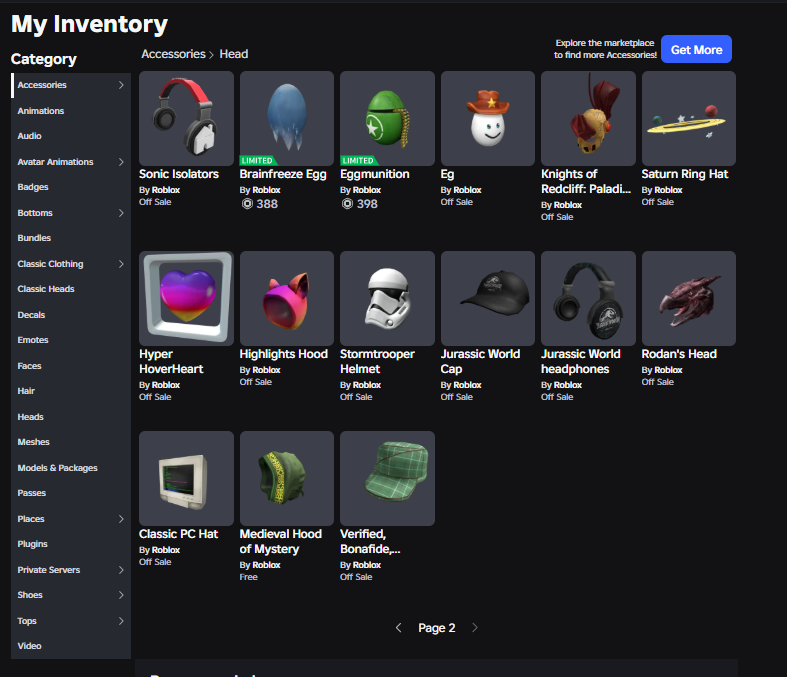
Task: Open the Hyper HoverHeart item image
Action: [x=186, y=298]
